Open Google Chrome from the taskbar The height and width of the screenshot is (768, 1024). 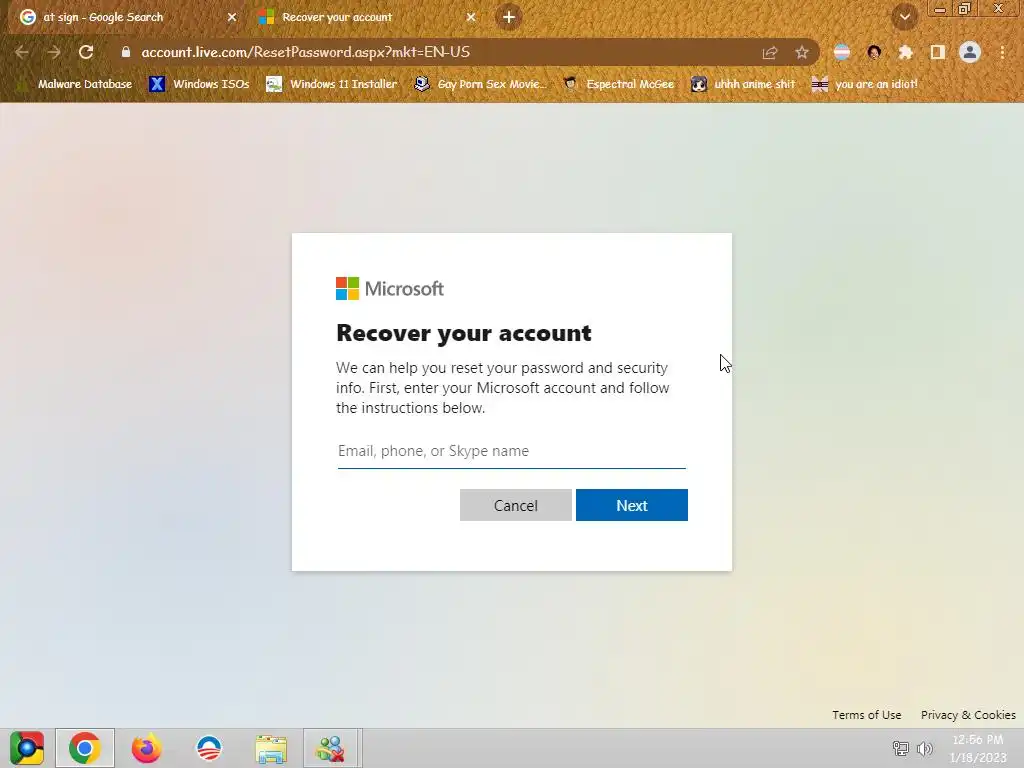pyautogui.click(x=85, y=748)
